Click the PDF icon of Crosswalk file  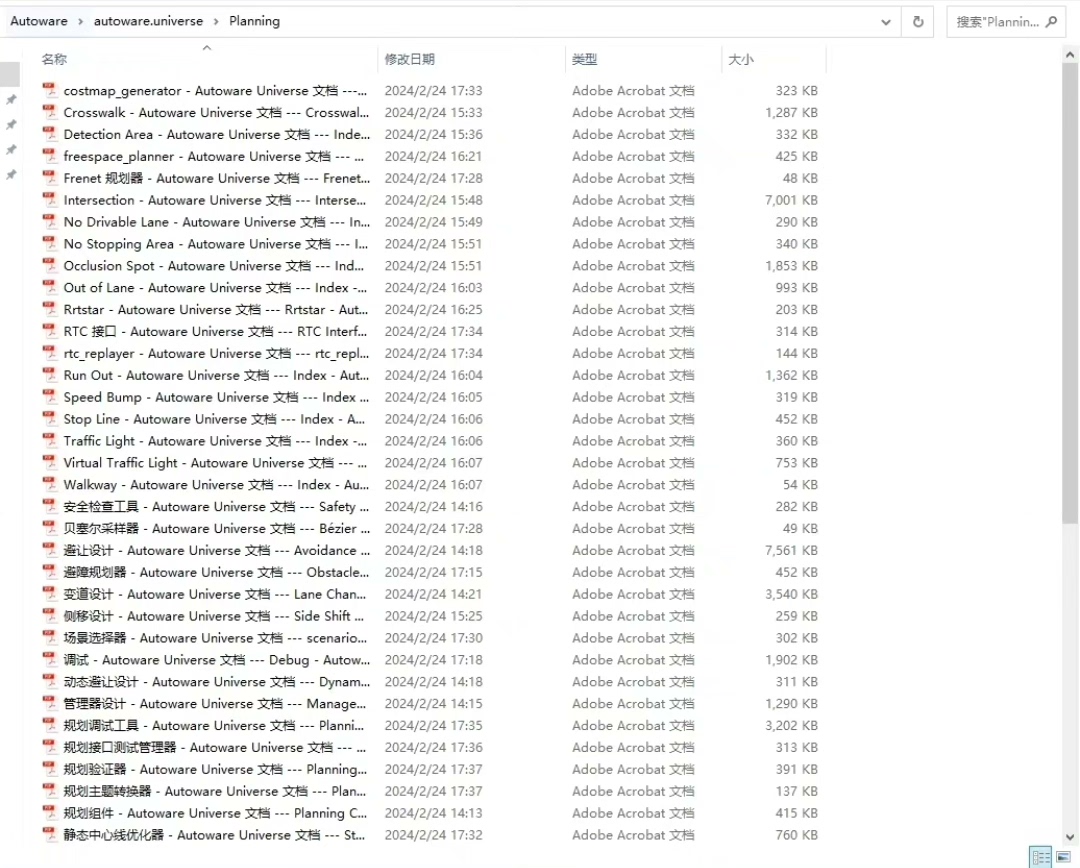tap(50, 112)
